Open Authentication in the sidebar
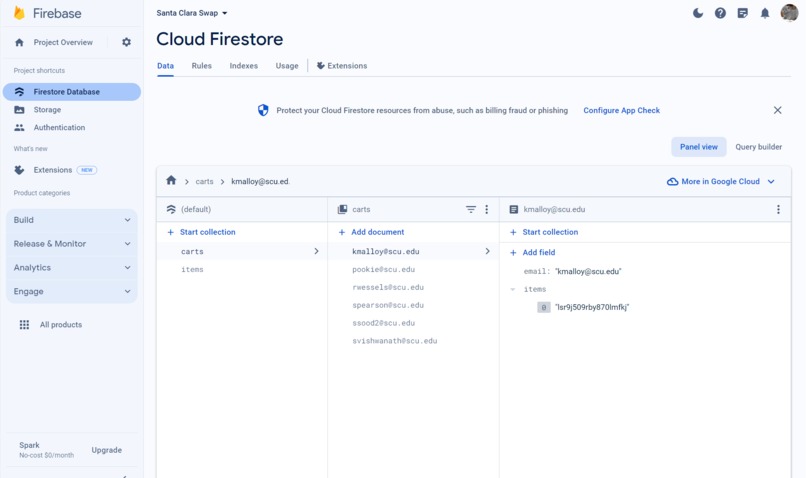The height and width of the screenshot is (478, 806). point(59,127)
